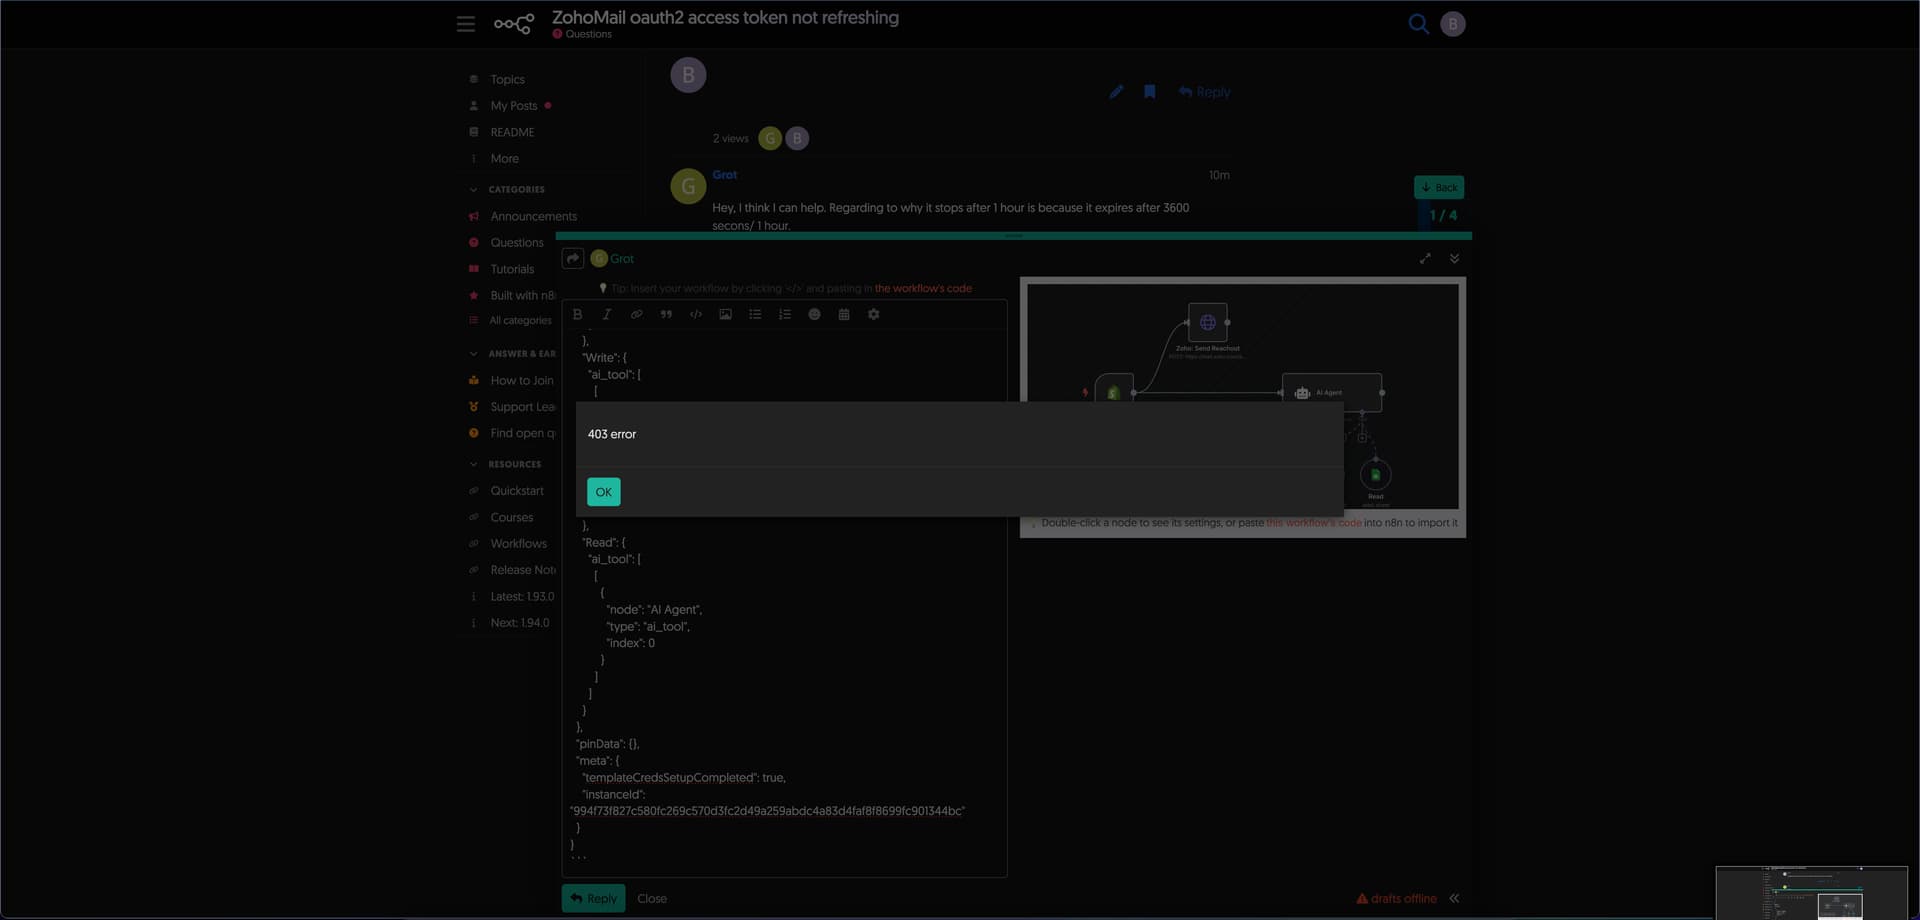Click the Questions category under topic title
The image size is (1920, 920).
click(582, 34)
